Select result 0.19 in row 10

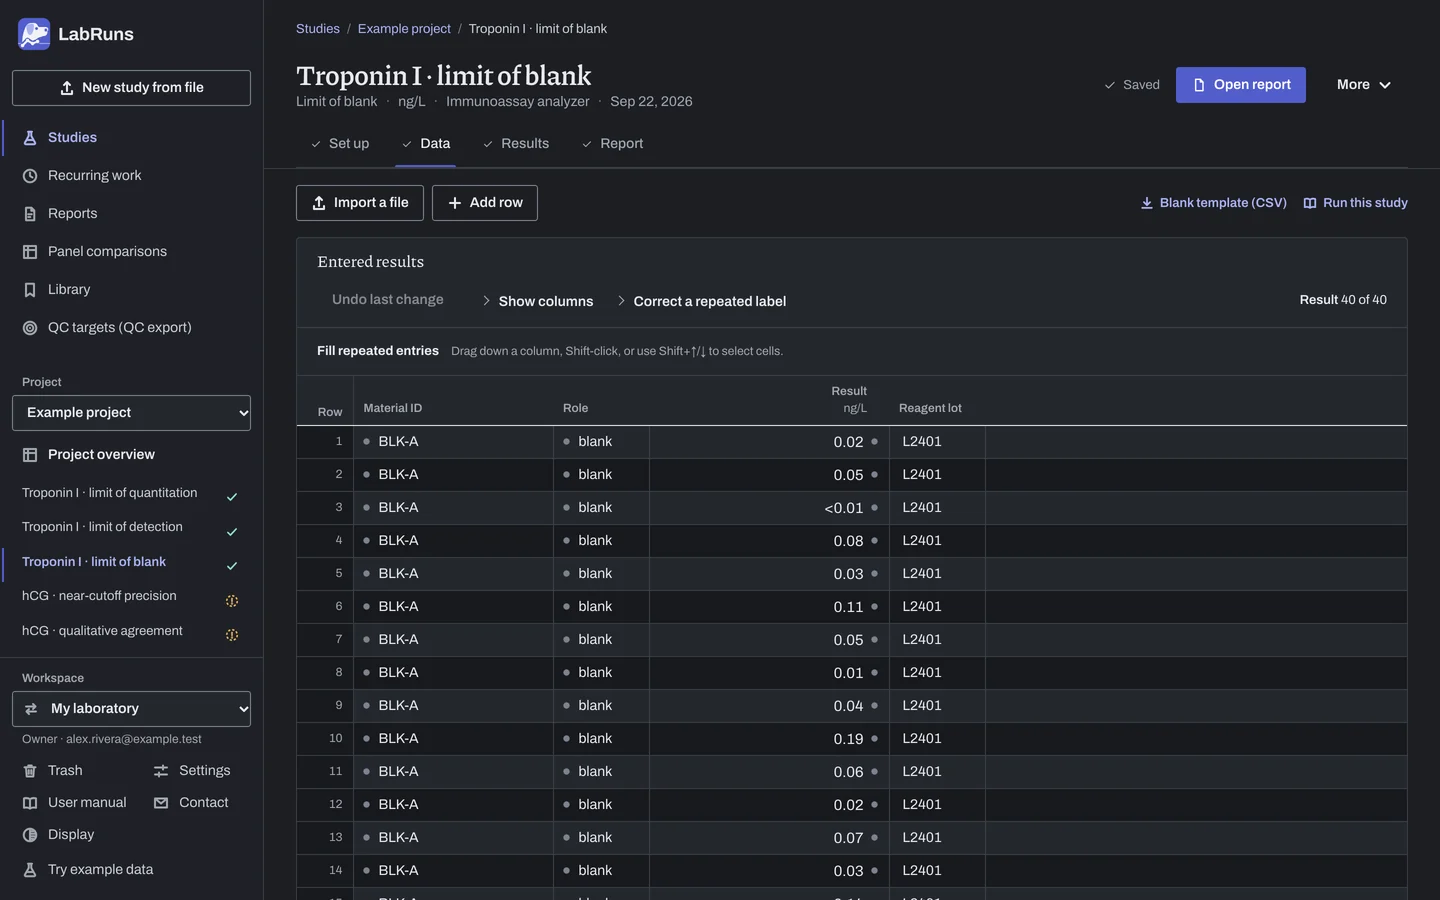769,739
